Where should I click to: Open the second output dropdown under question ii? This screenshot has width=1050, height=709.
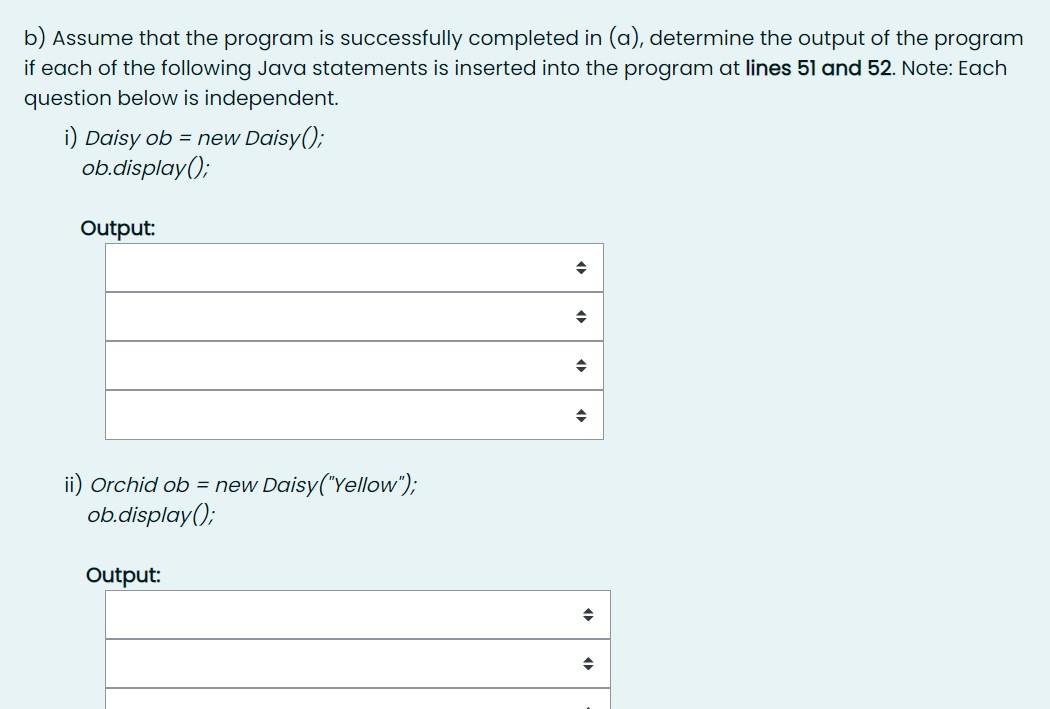[358, 662]
